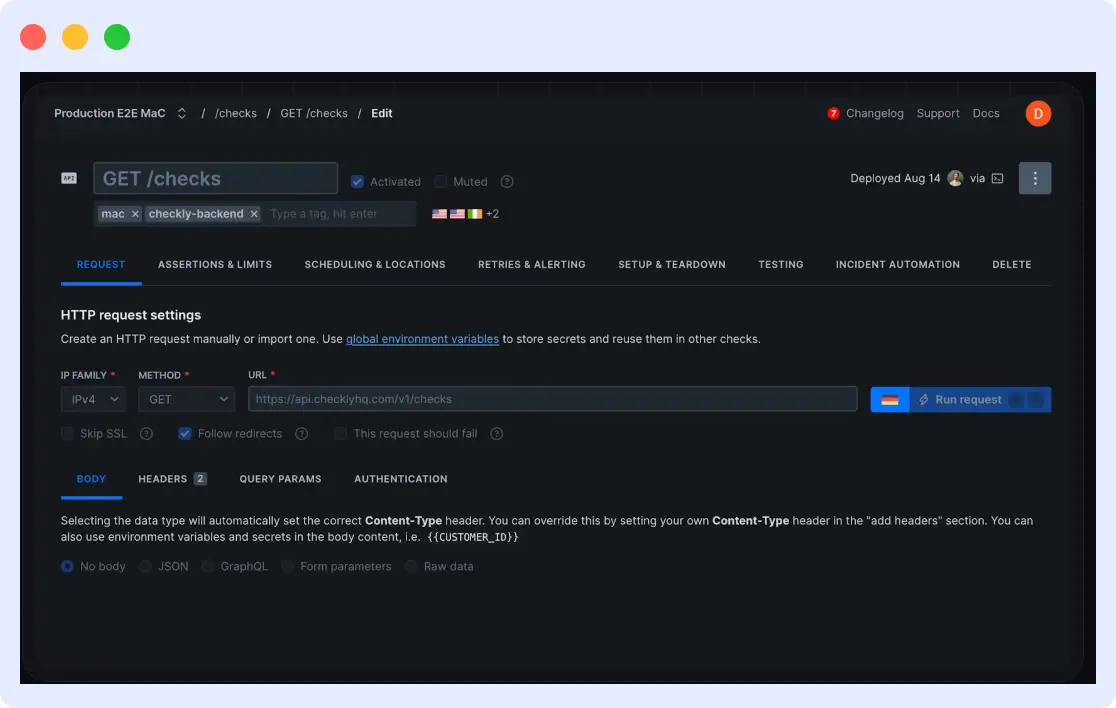This screenshot has width=1116, height=708.
Task: Select the JSON body type
Action: [x=145, y=566]
